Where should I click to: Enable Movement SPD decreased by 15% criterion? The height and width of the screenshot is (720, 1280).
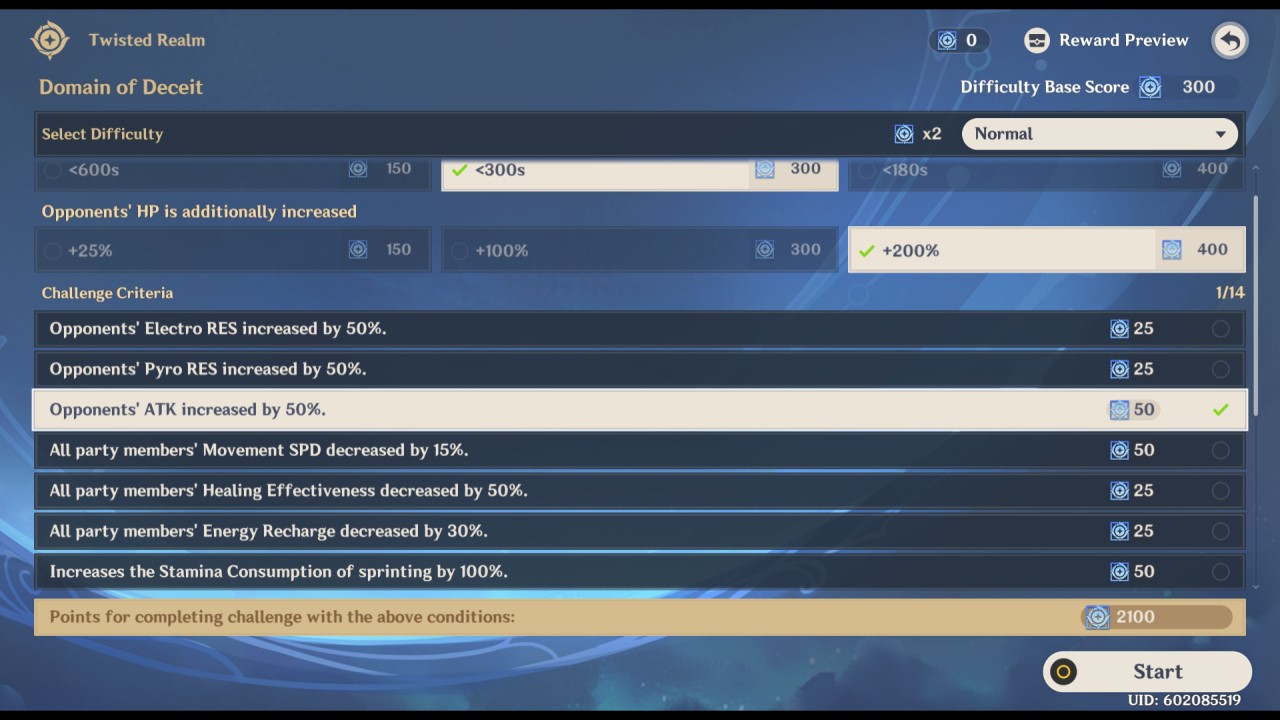[x=1220, y=450]
